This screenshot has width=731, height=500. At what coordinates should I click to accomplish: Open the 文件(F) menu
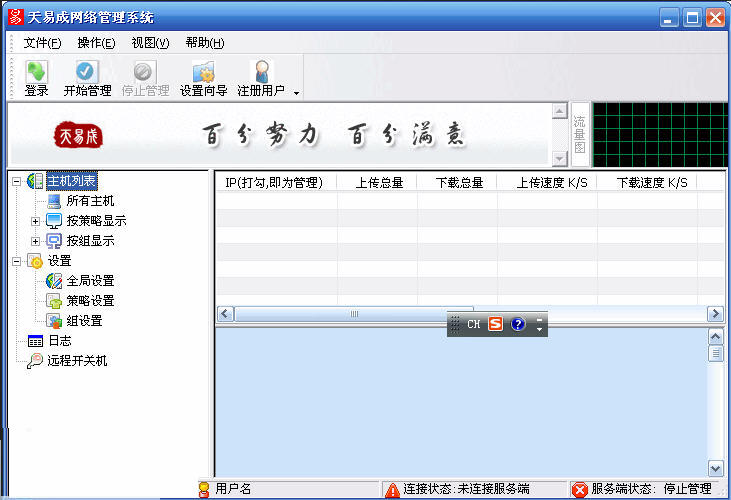(42, 43)
